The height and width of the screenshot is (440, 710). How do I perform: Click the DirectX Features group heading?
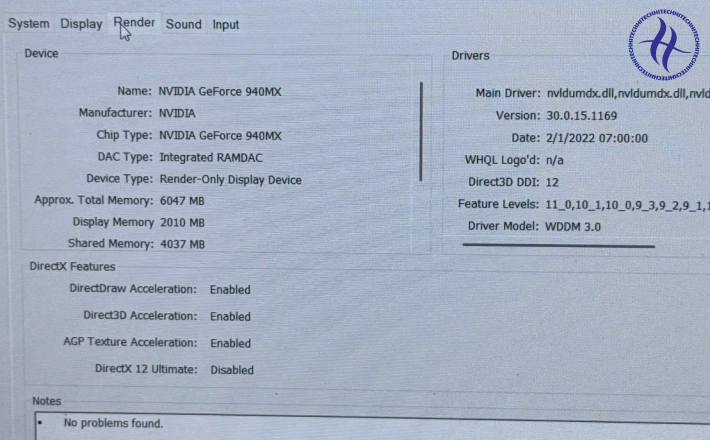(x=72, y=266)
